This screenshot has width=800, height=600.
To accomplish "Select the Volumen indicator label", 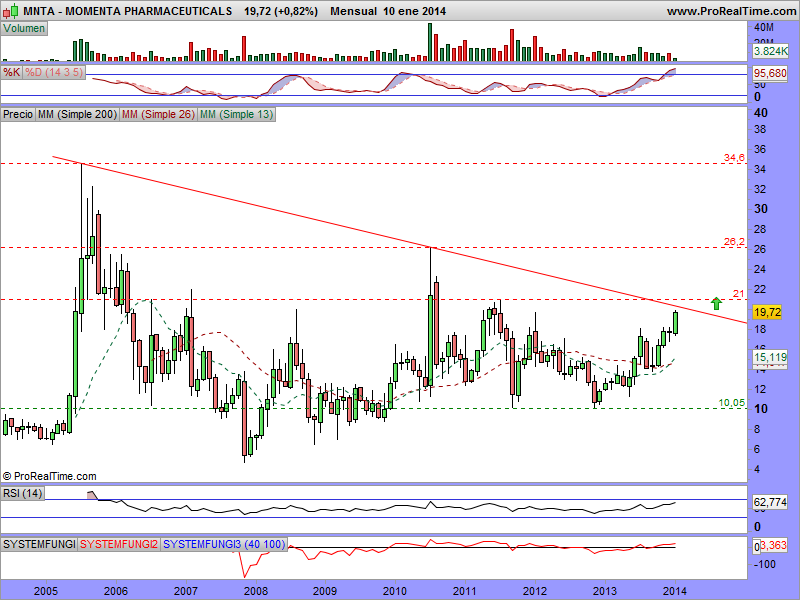I will click(24, 29).
